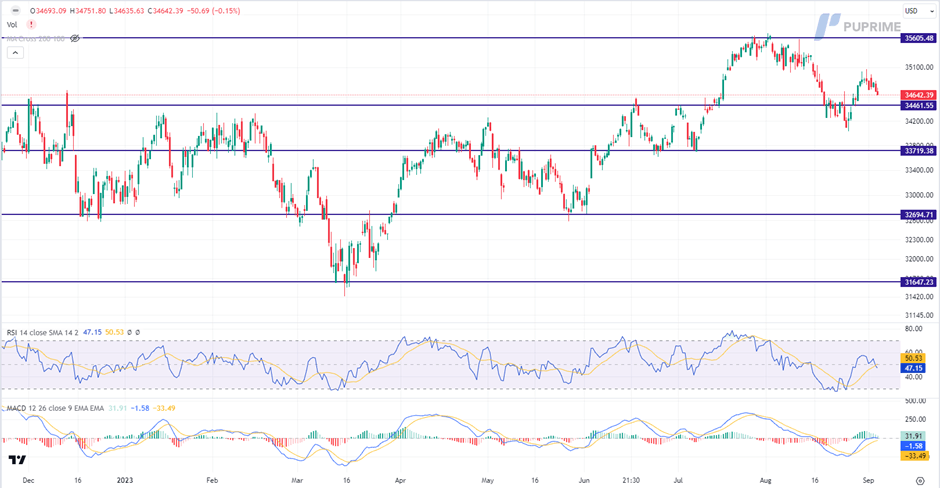
Task: Click the RSI SMA value label 50.53 on axis
Action: pyautogui.click(x=914, y=359)
